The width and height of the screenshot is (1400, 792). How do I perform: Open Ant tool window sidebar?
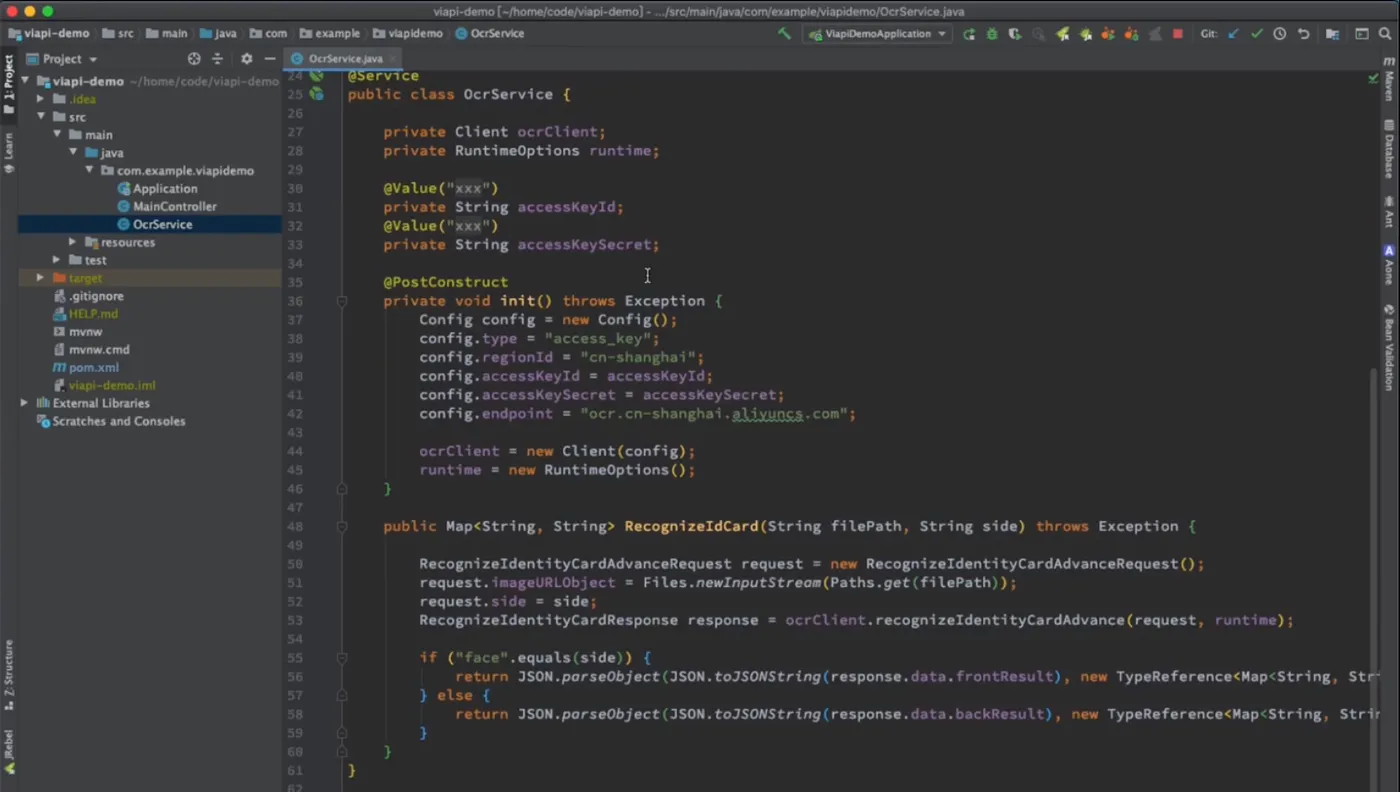1389,212
